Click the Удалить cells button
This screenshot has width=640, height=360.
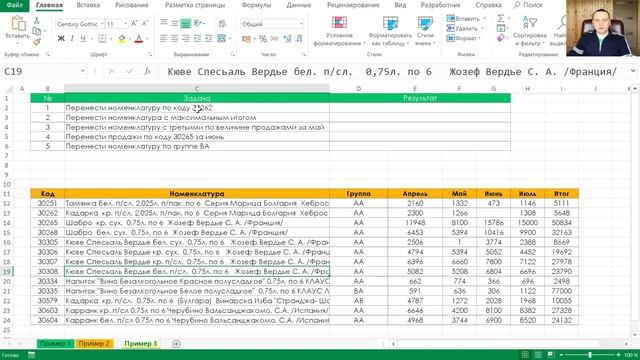point(465,28)
